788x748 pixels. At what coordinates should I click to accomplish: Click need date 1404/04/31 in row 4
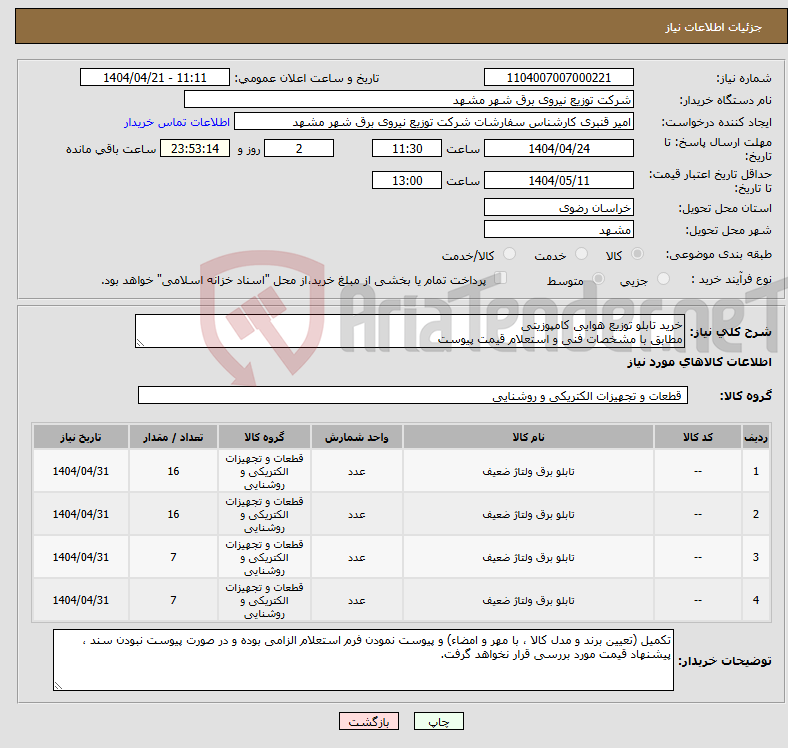coord(81,600)
